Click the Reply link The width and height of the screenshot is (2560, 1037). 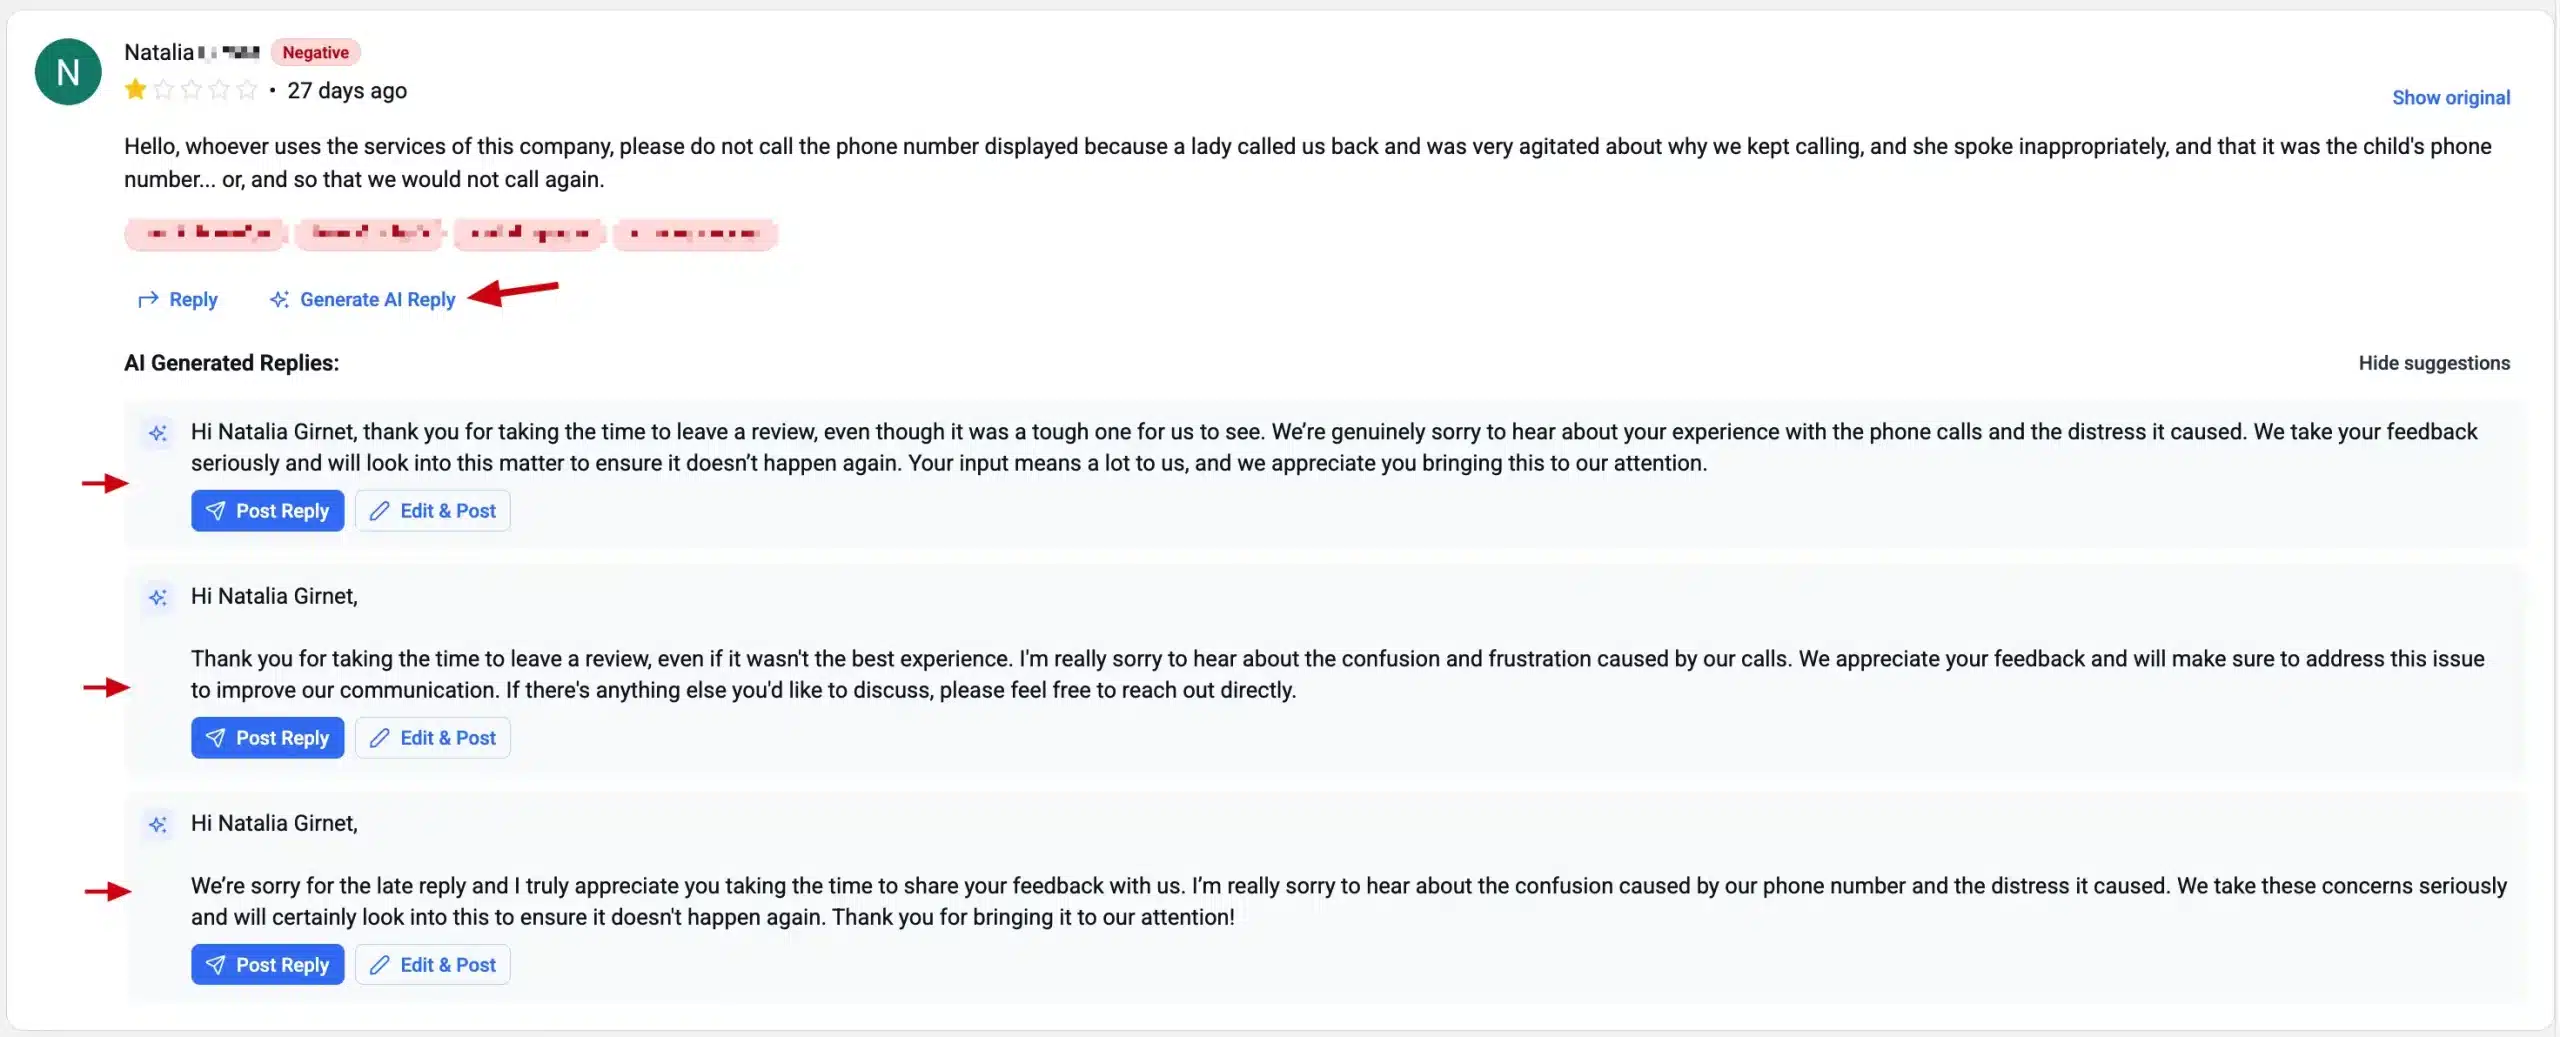[192, 299]
